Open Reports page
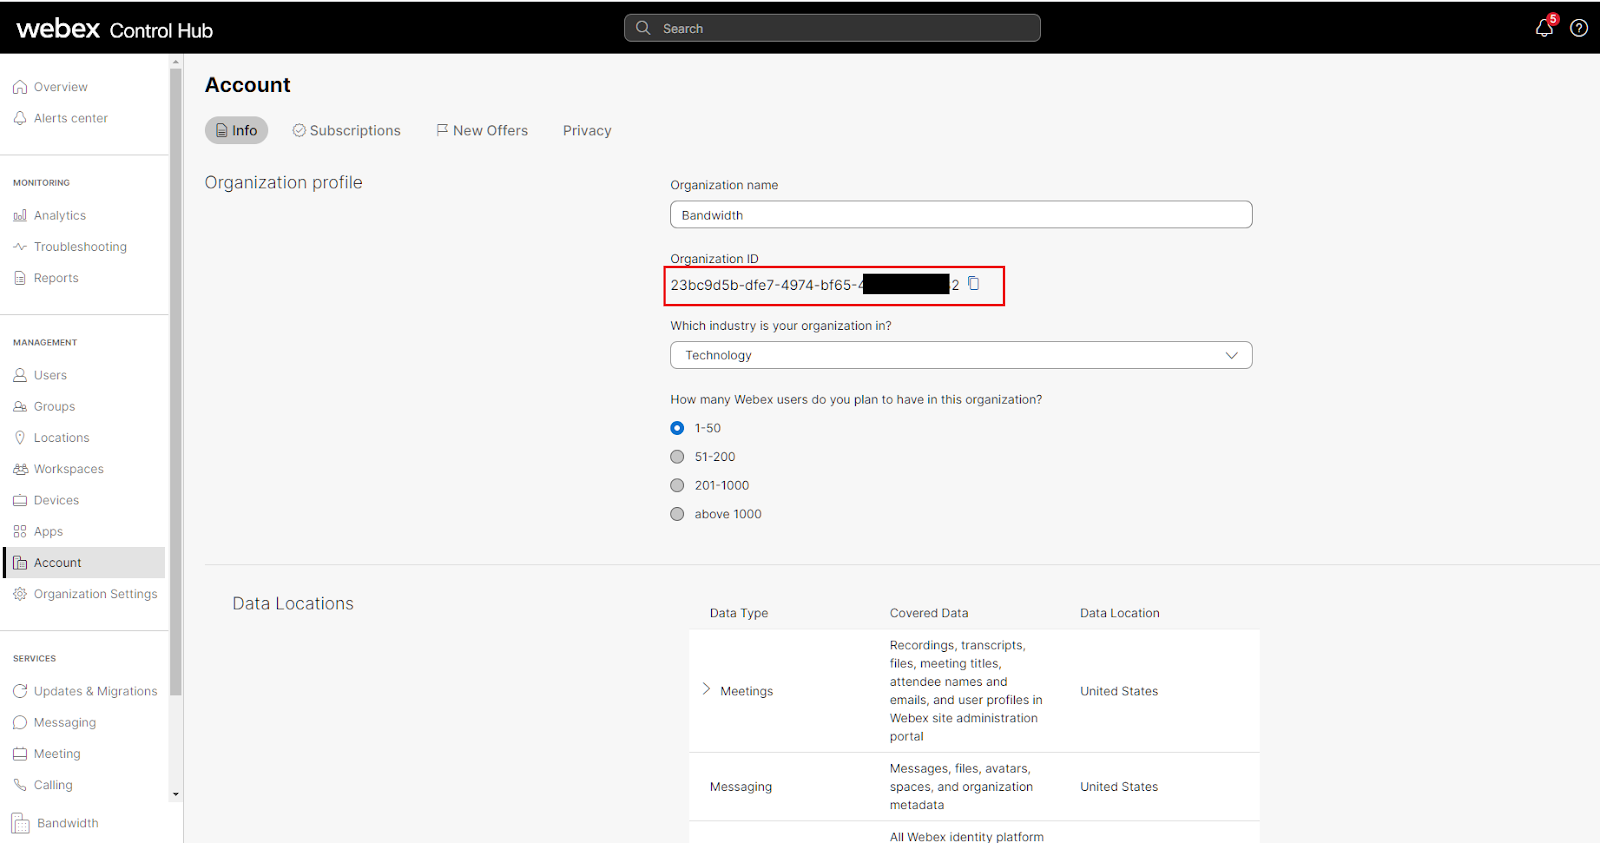The width and height of the screenshot is (1600, 843). click(56, 278)
